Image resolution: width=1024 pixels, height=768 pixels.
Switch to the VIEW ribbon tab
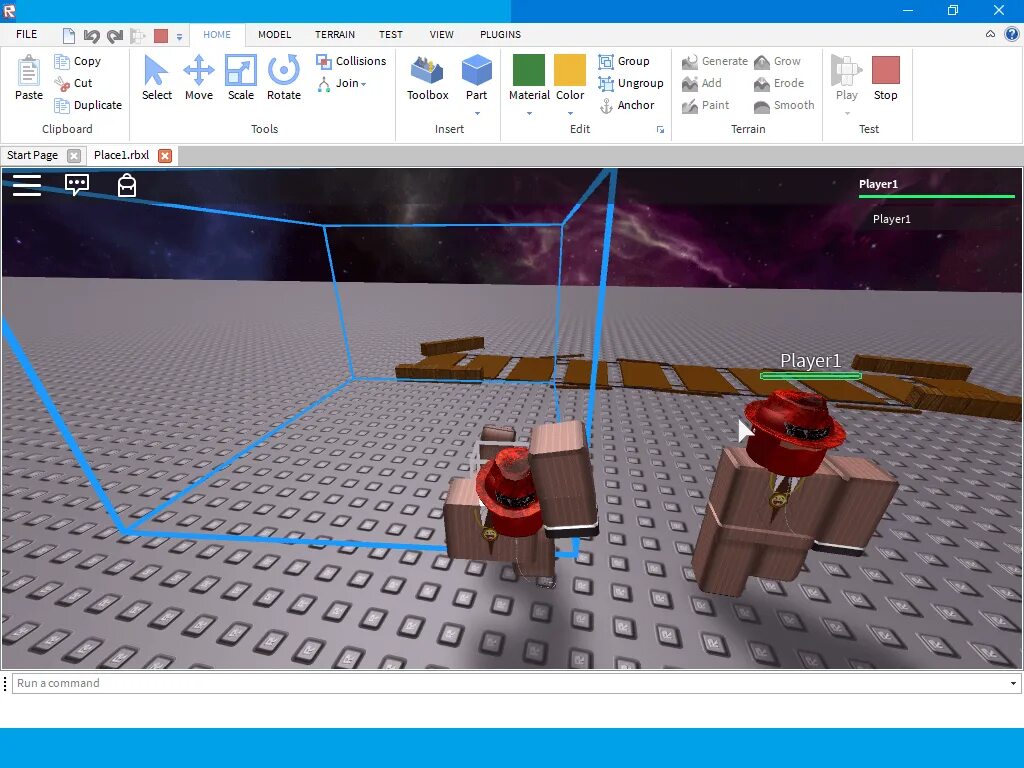[441, 35]
